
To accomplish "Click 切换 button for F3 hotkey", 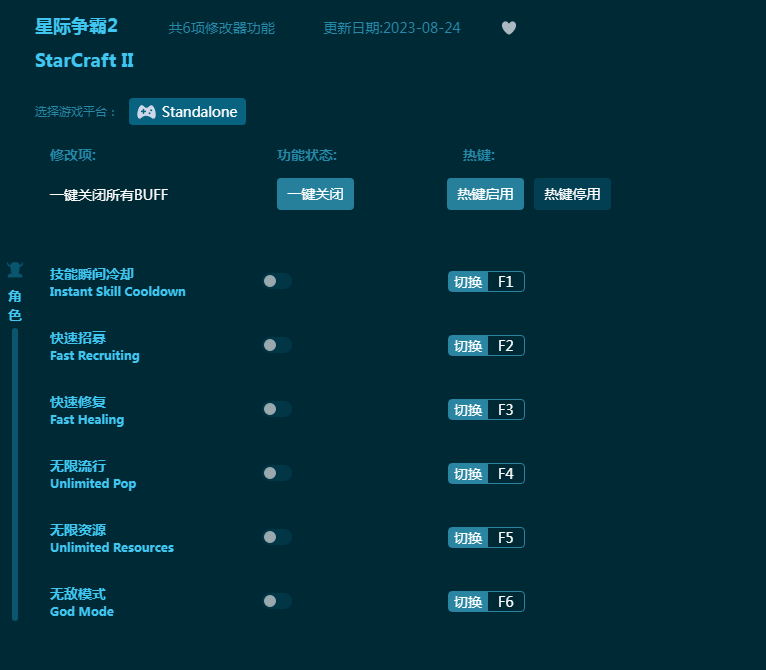I will tap(468, 410).
